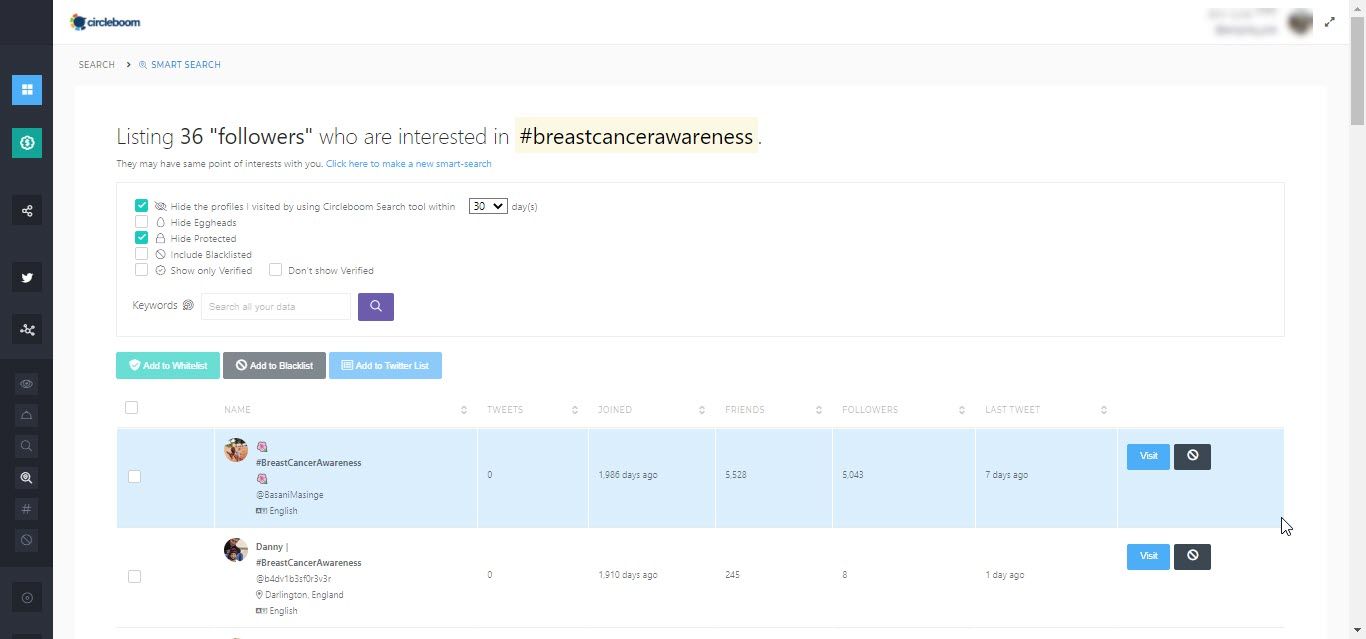Sort by the FRIENDS column arrows
The width and height of the screenshot is (1366, 639).
click(819, 410)
